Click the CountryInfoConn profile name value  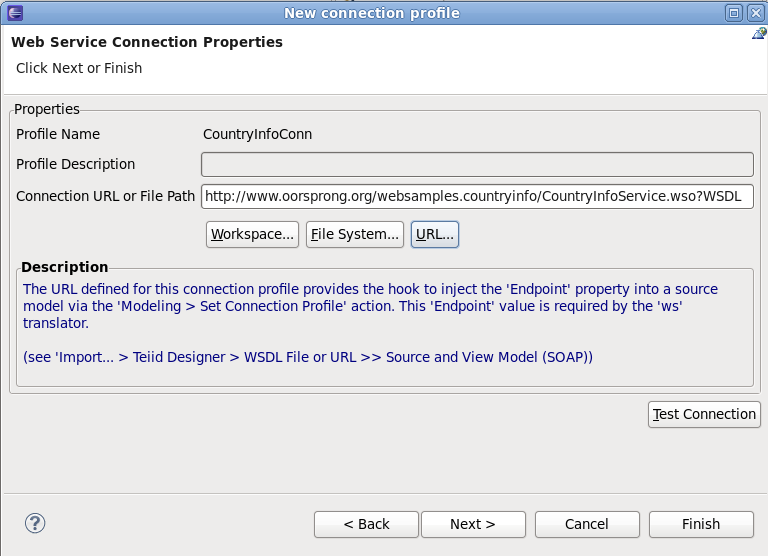[x=257, y=134]
